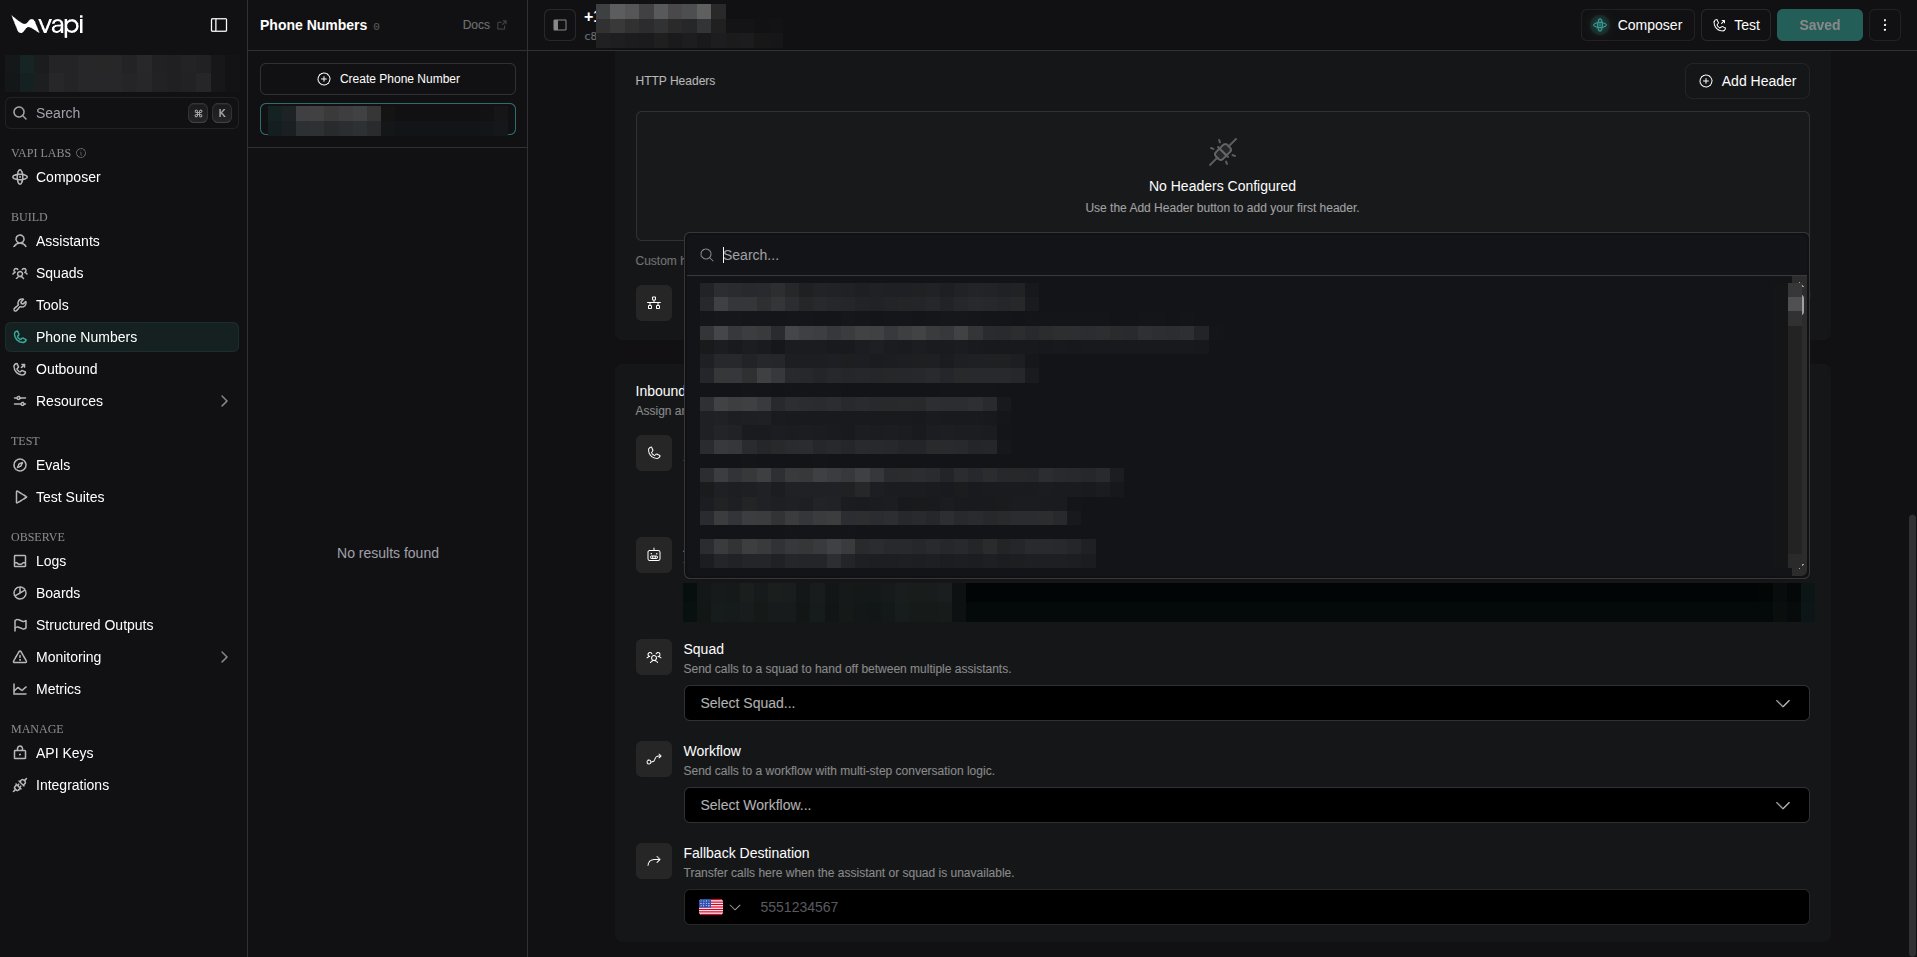Viewport: 1917px width, 957px height.
Task: Toggle the phone list panel icon
Action: click(x=560, y=25)
